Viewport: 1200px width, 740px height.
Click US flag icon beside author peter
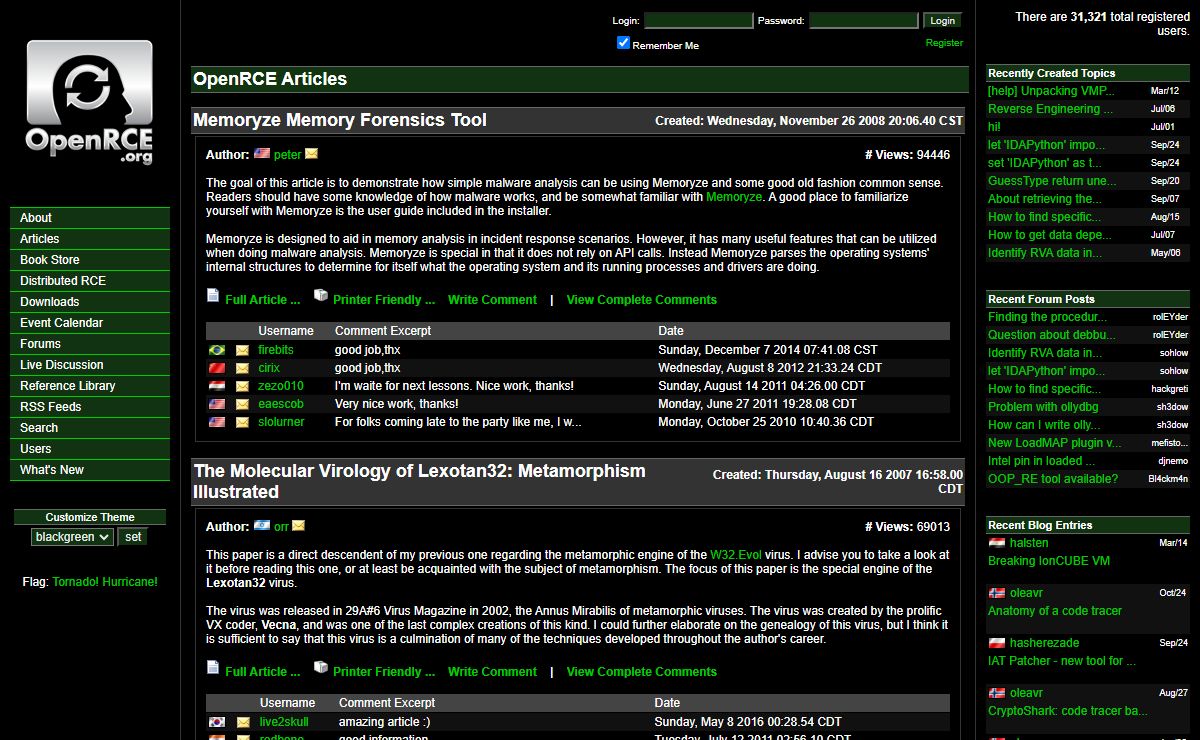[262, 154]
